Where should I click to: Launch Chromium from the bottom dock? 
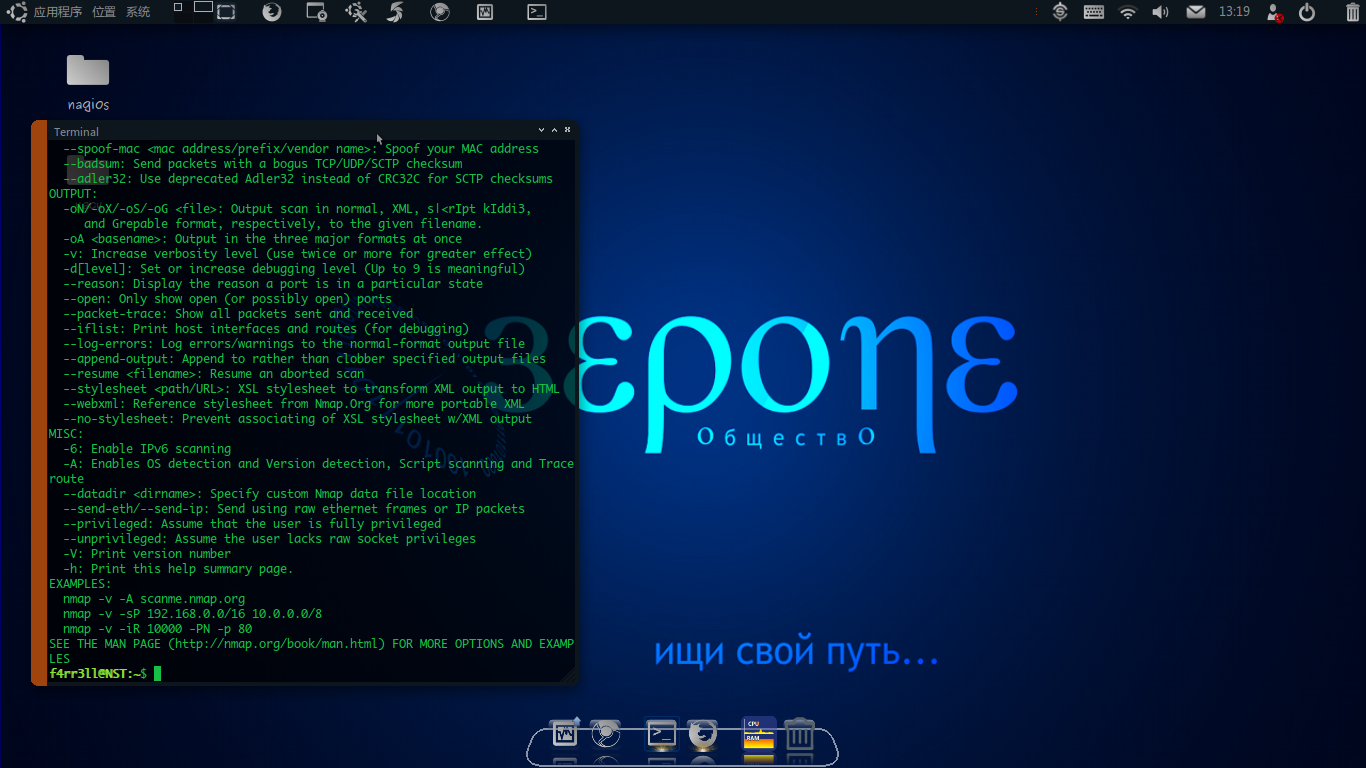click(605, 734)
